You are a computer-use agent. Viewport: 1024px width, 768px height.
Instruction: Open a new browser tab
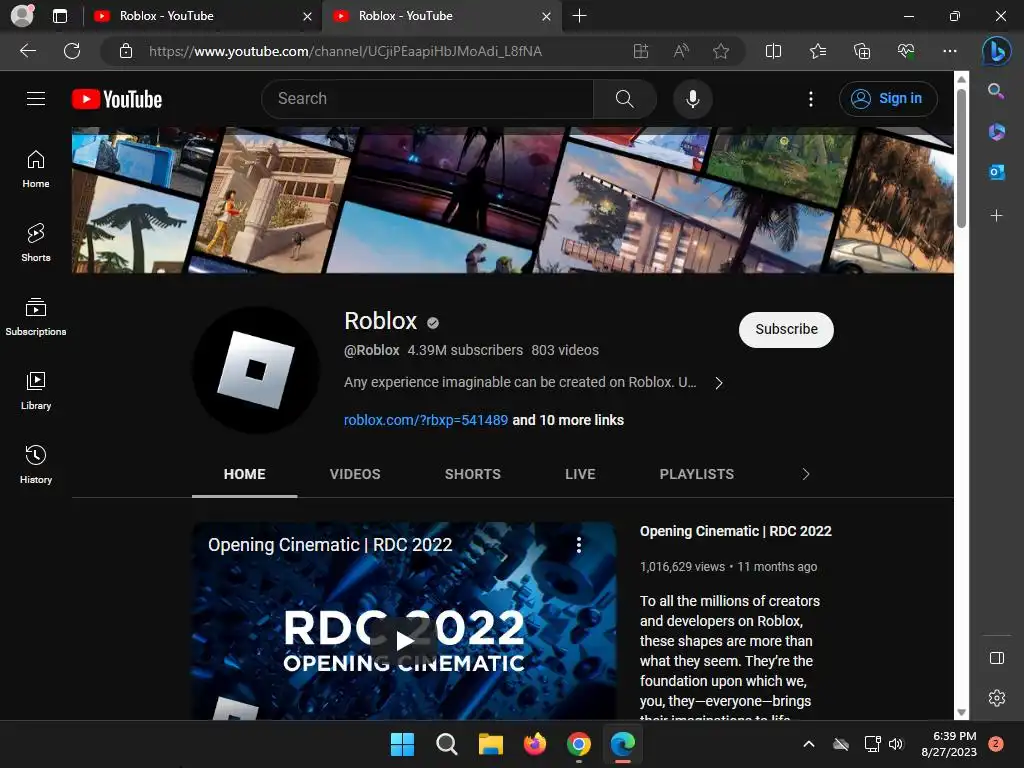pos(579,16)
